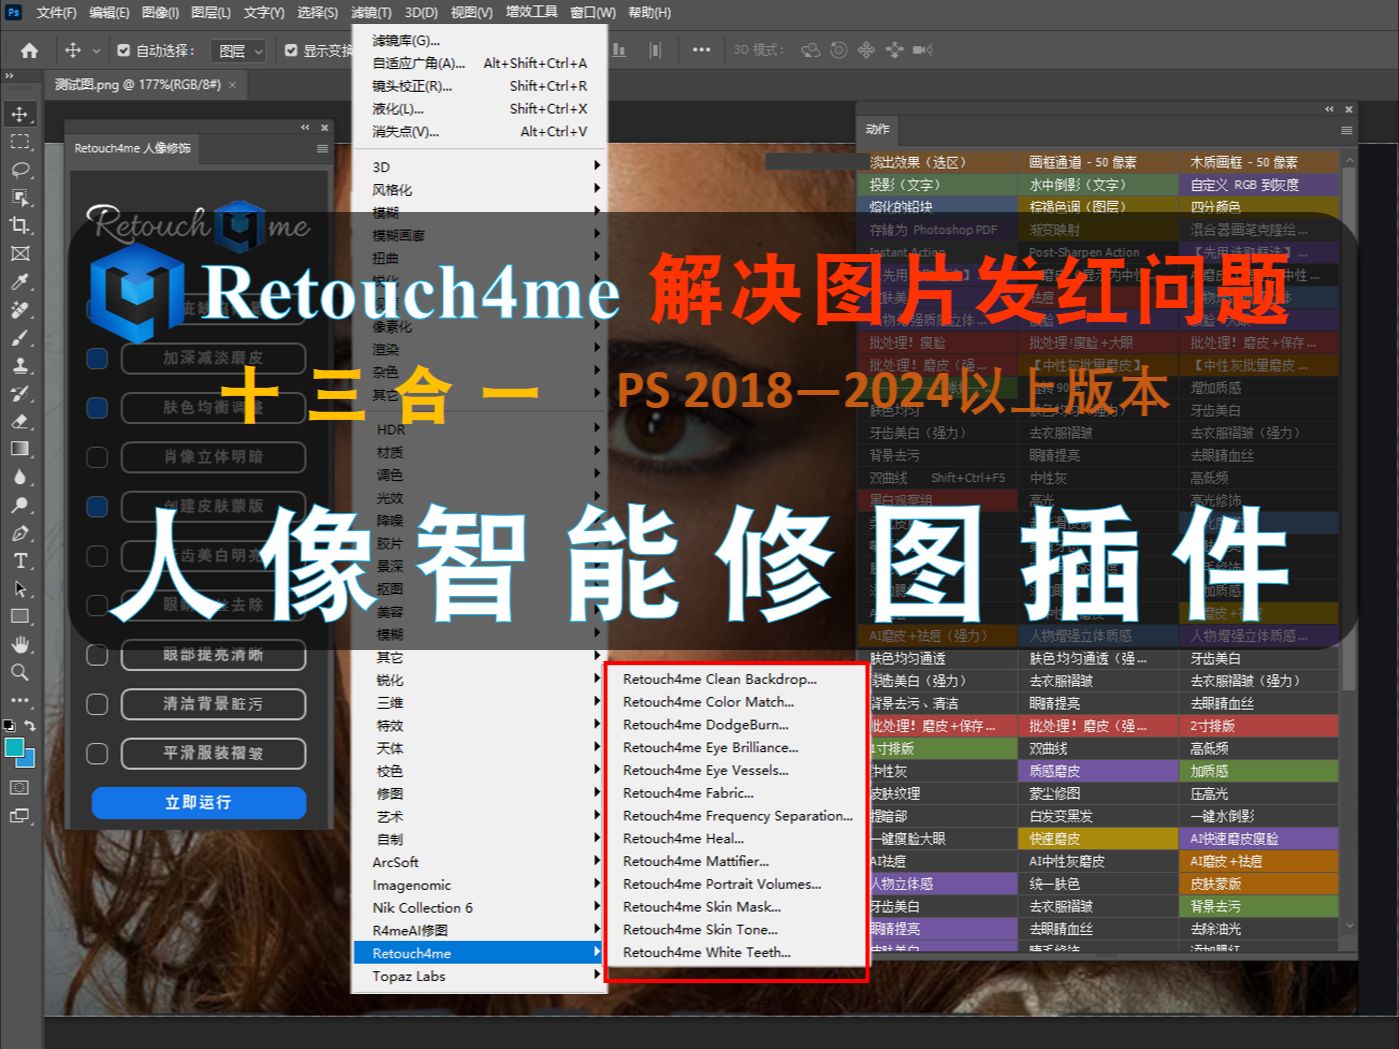Open the Edit Toolbar three-dots icon

tap(20, 701)
